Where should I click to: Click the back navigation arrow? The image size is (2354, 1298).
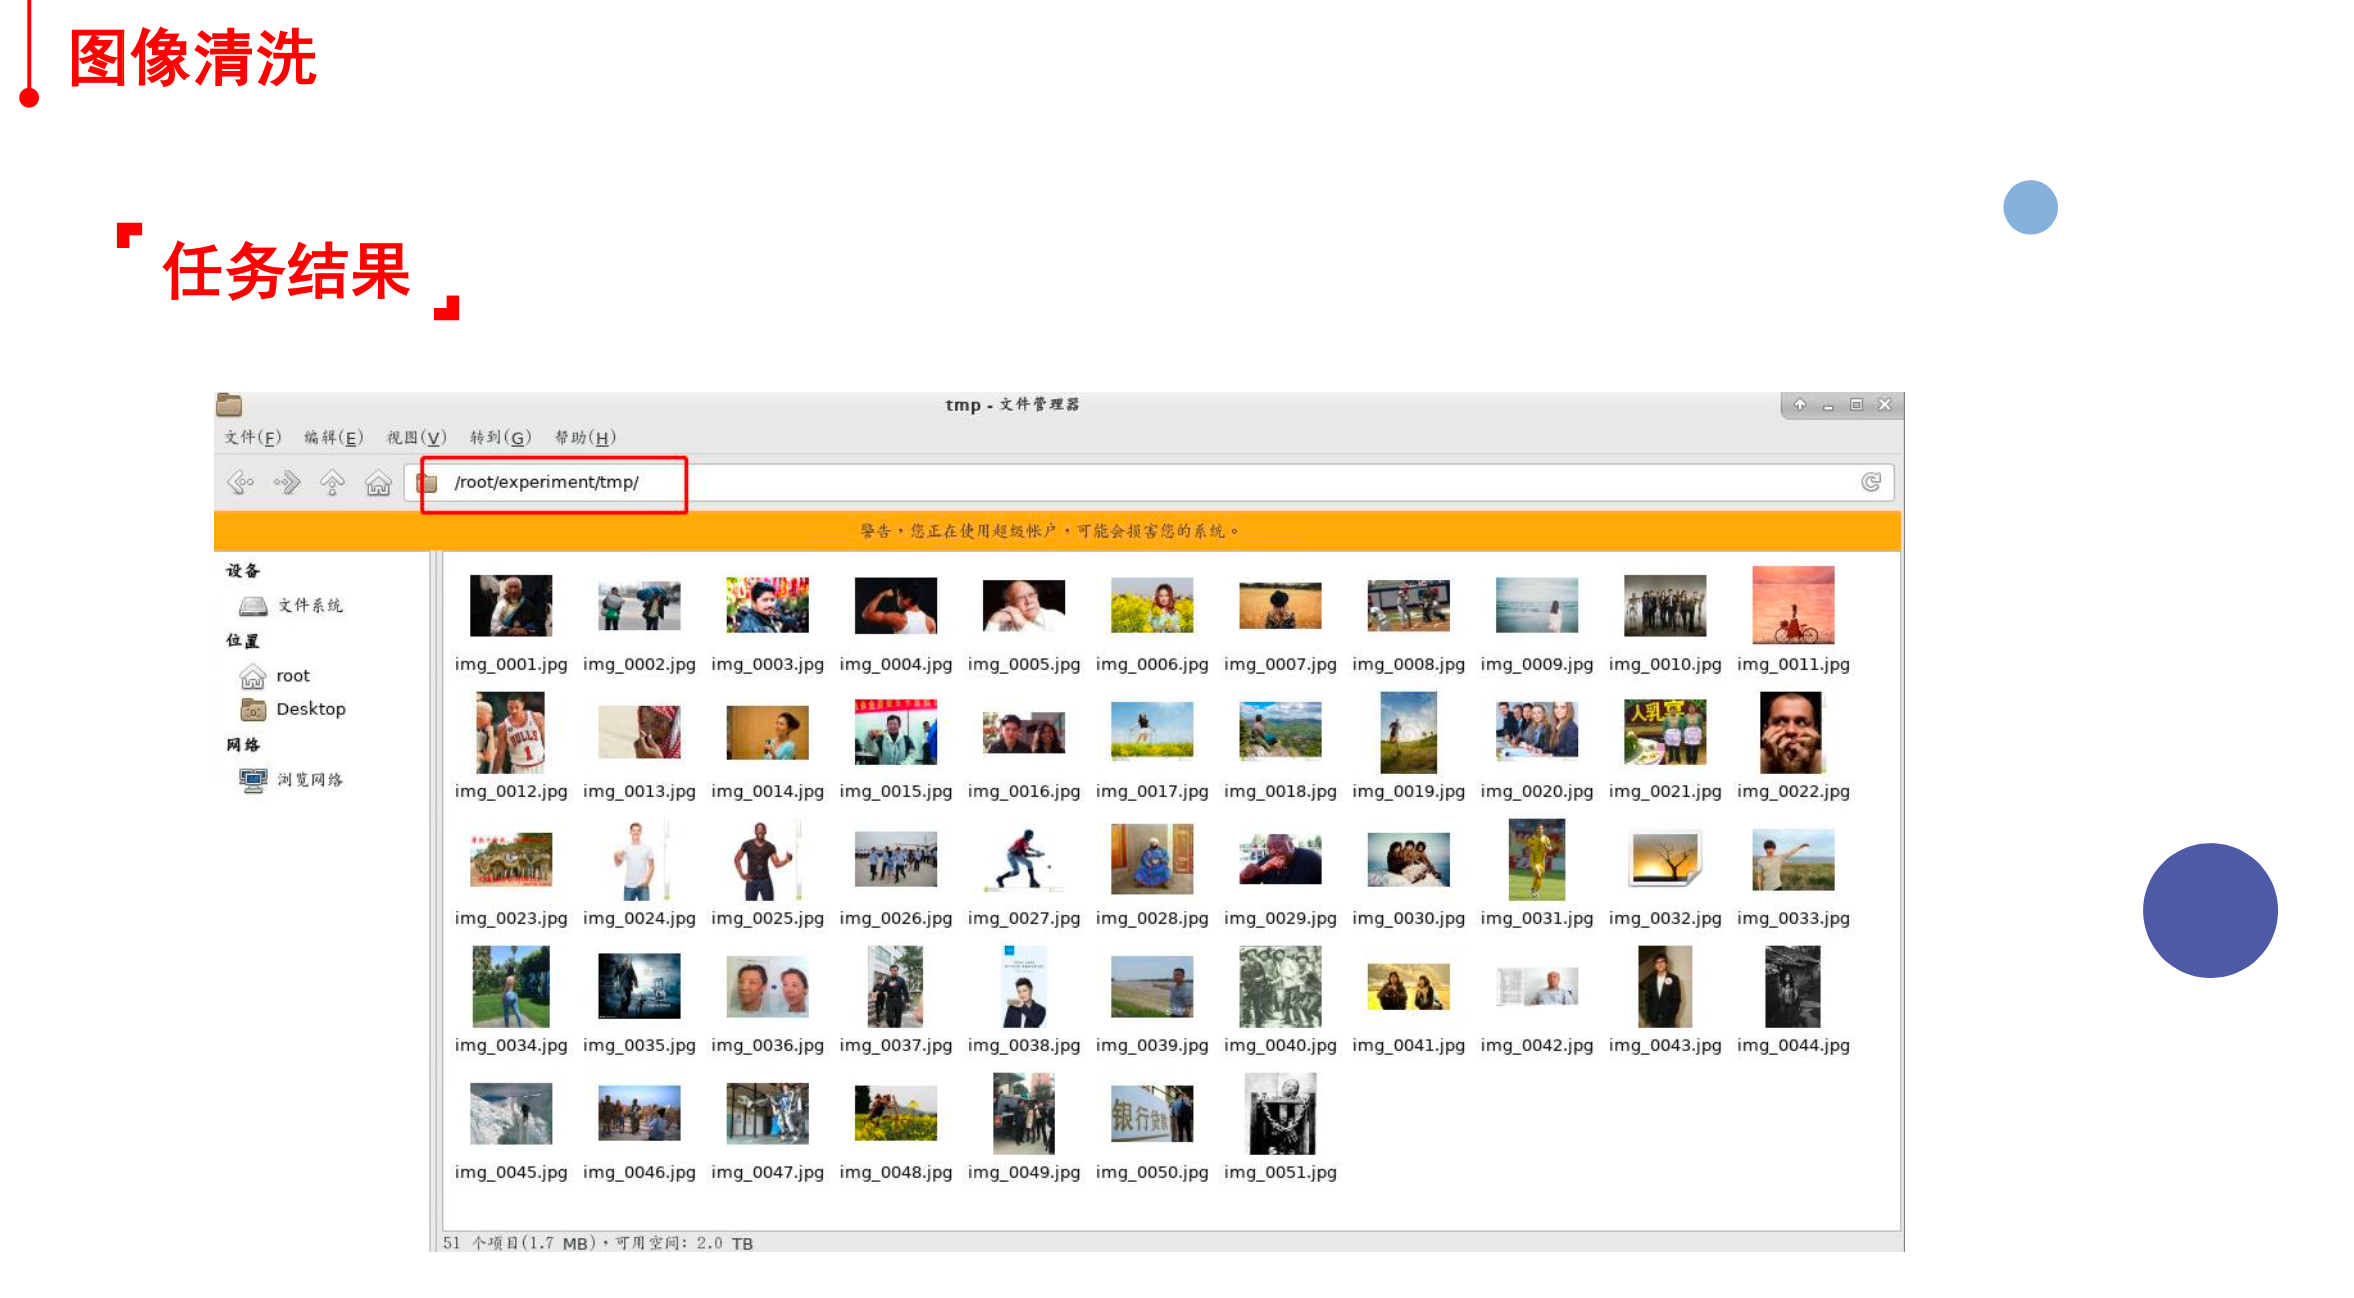240,483
